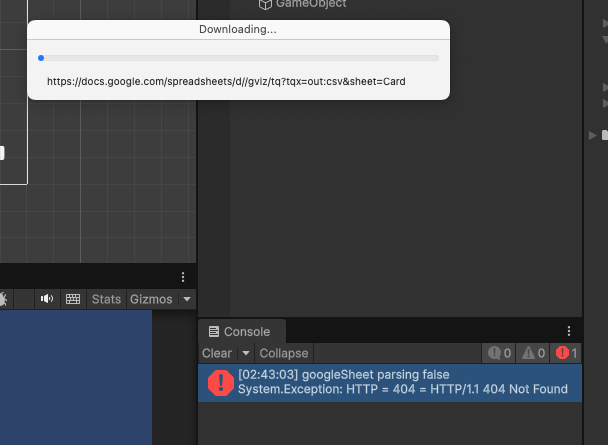This screenshot has height=445, width=608.
Task: Click the red error icon in console entry
Action: click(x=221, y=383)
